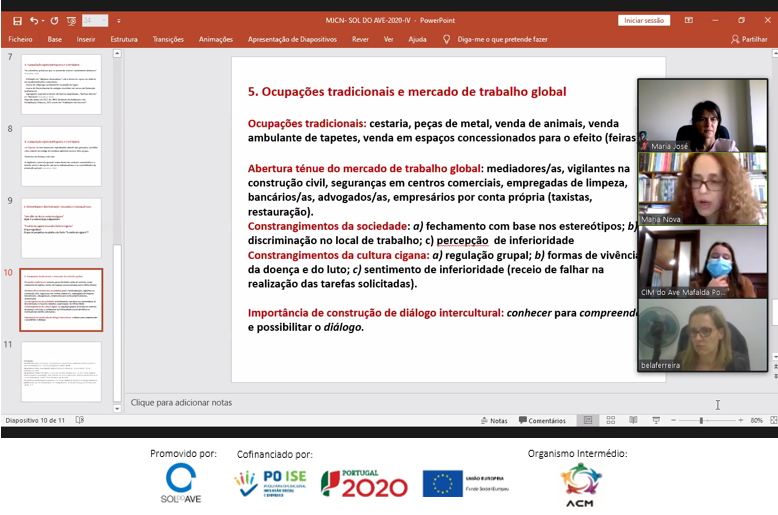This screenshot has height=515, width=778.
Task: Click the ACM logo
Action: point(581,485)
